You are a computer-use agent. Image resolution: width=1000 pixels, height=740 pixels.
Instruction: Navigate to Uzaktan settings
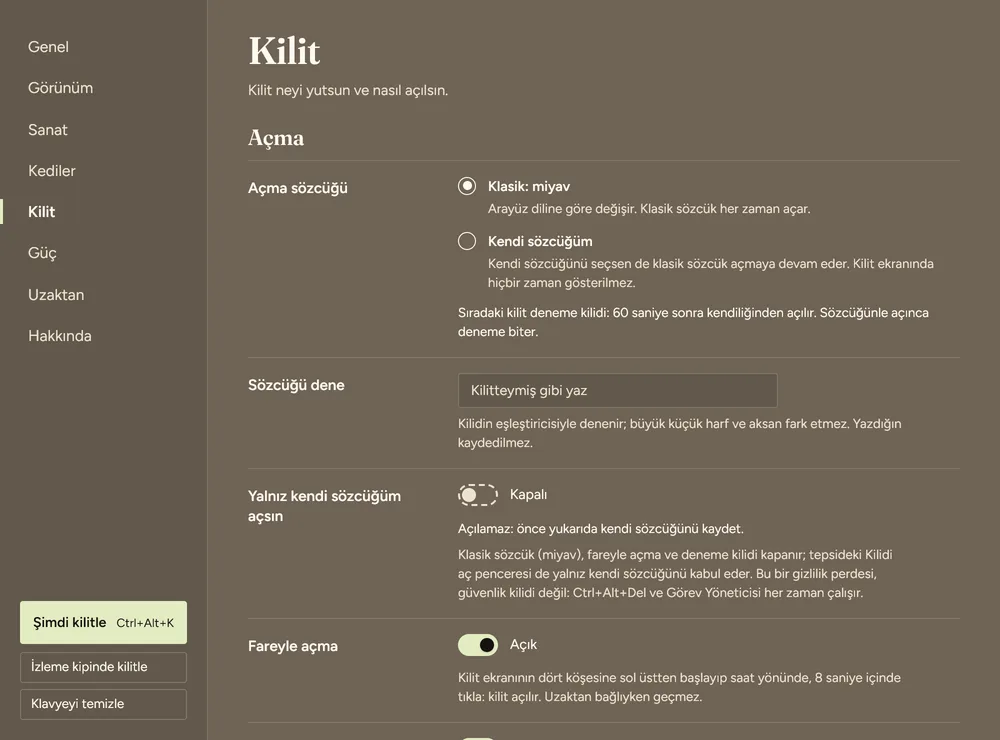tap(56, 295)
